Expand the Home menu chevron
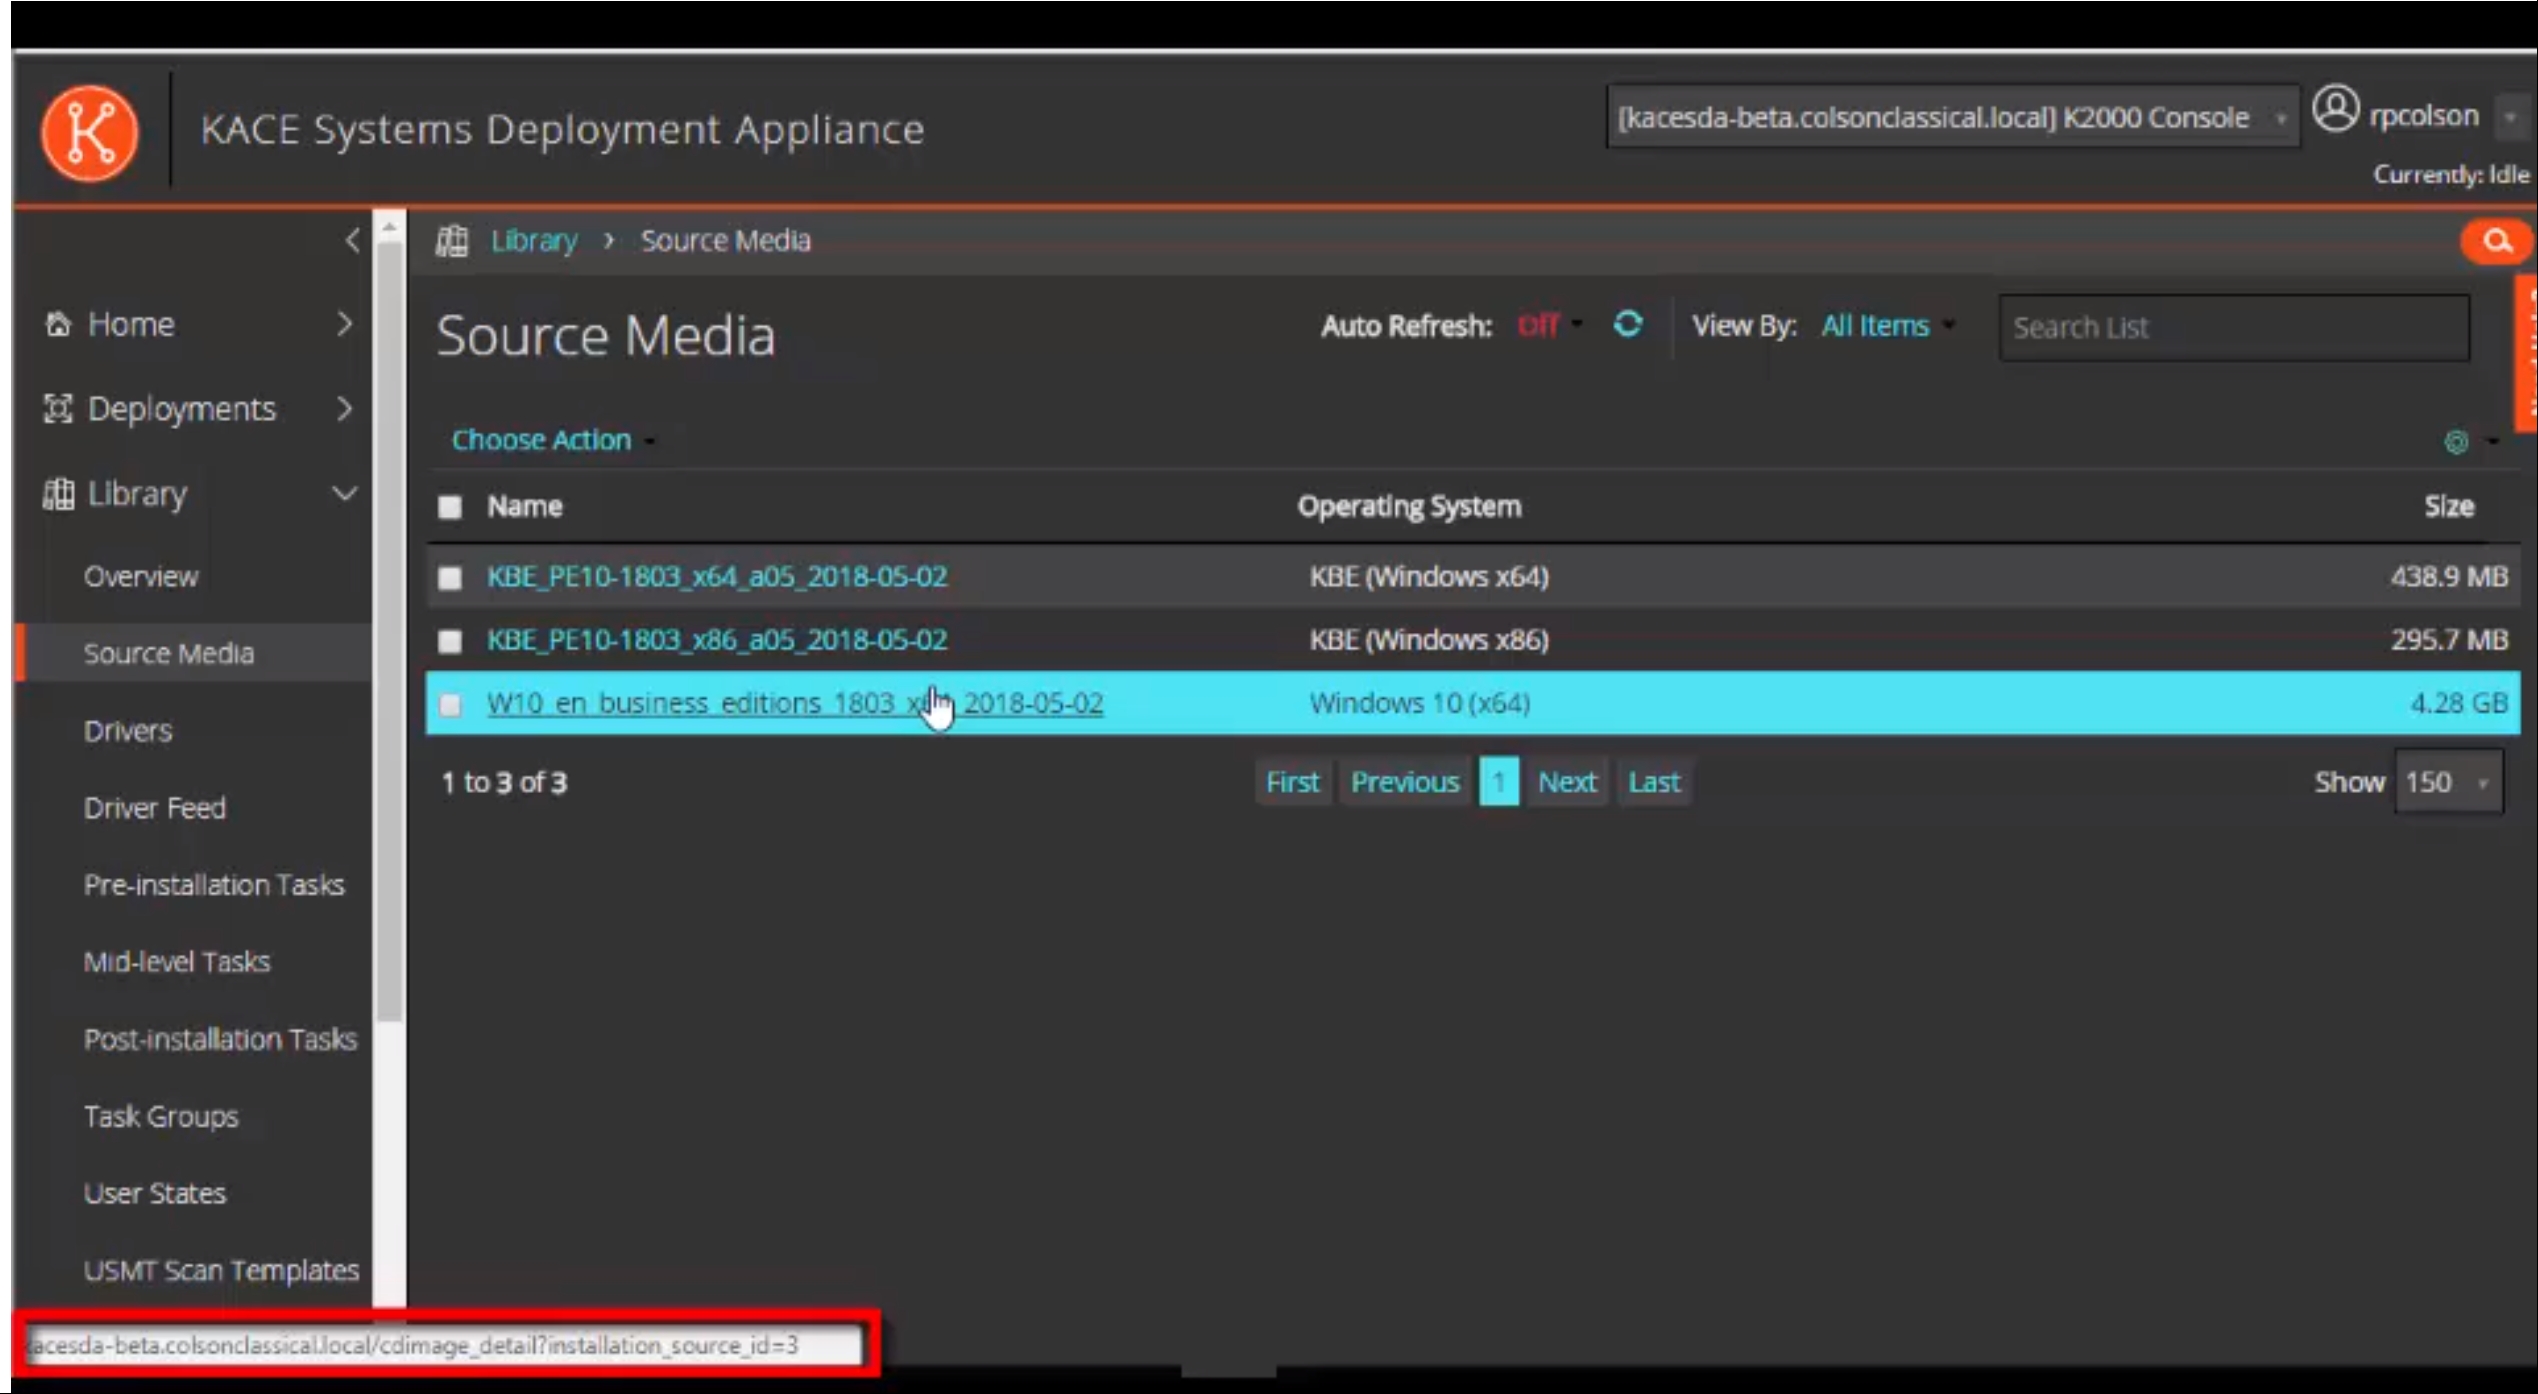The width and height of the screenshot is (2538, 1394). [344, 324]
